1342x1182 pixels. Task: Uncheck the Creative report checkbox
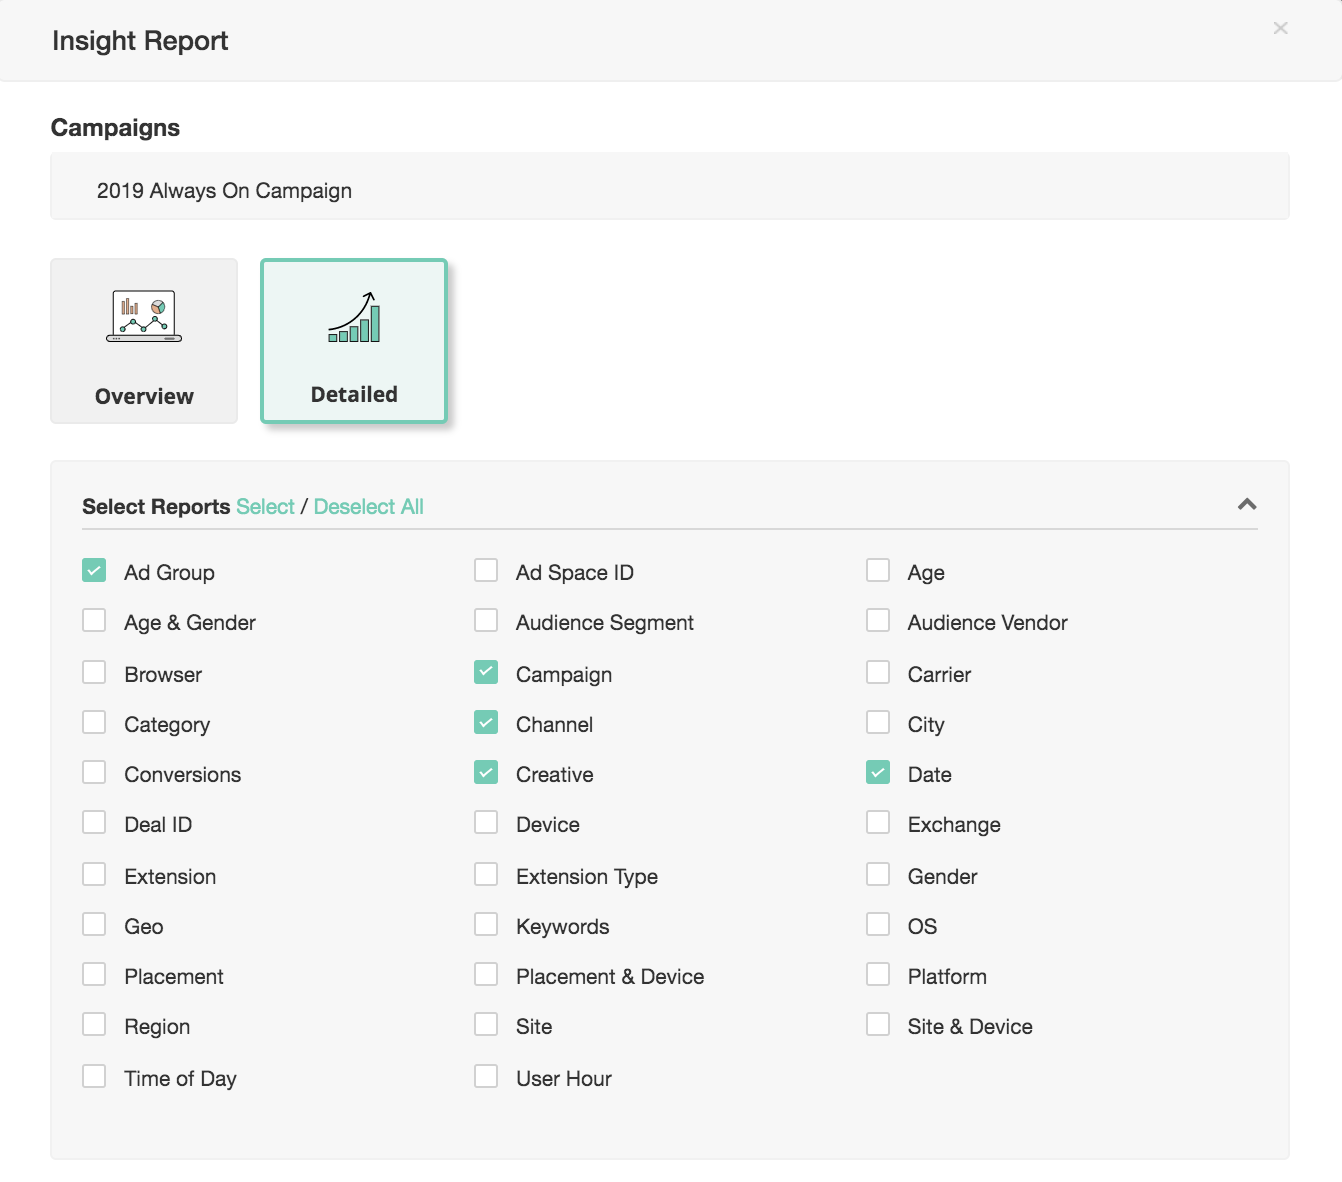pos(486,773)
